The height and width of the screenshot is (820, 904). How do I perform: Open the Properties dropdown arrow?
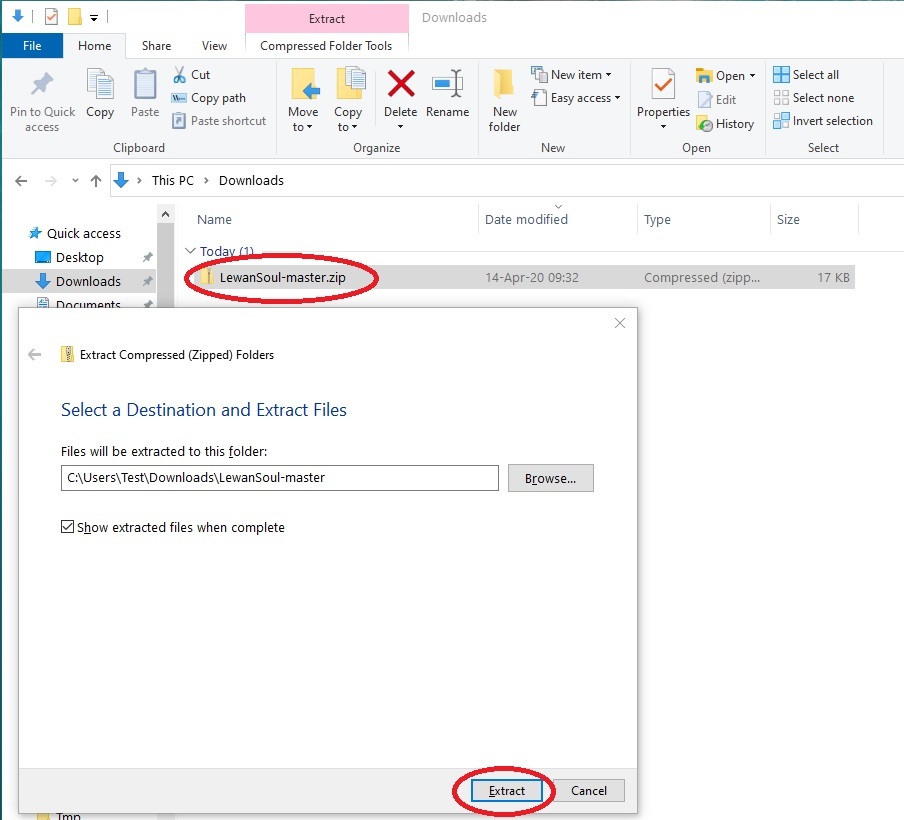[663, 127]
